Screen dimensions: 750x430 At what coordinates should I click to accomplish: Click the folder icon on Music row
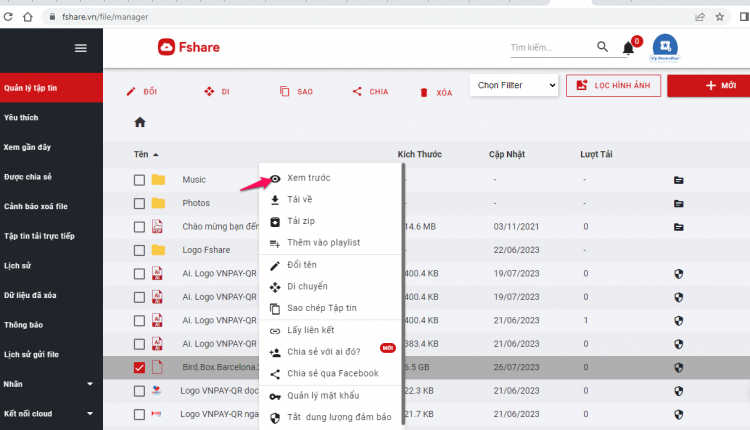pyautogui.click(x=678, y=180)
